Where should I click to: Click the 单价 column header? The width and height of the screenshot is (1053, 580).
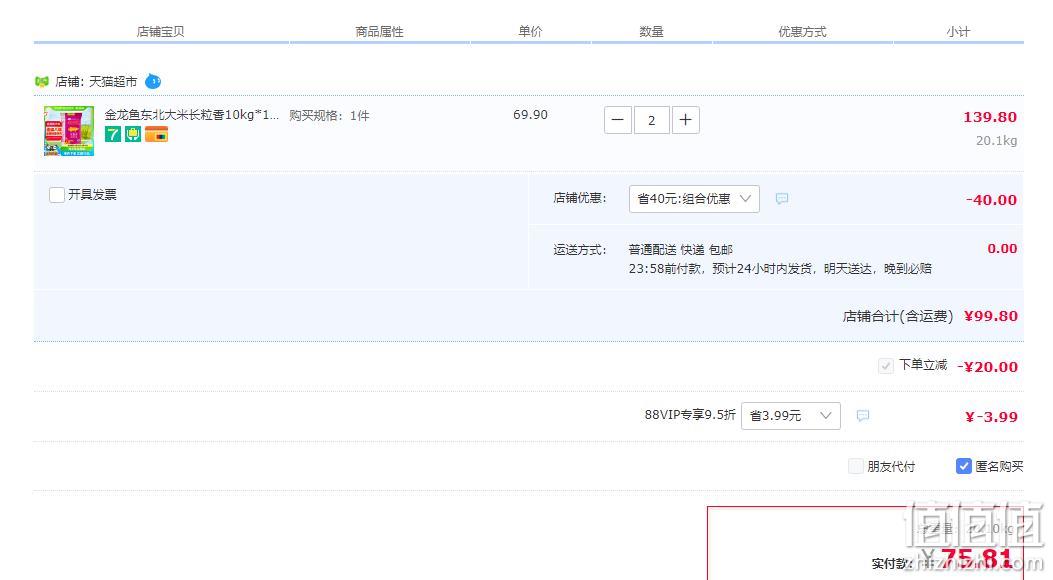click(x=531, y=32)
